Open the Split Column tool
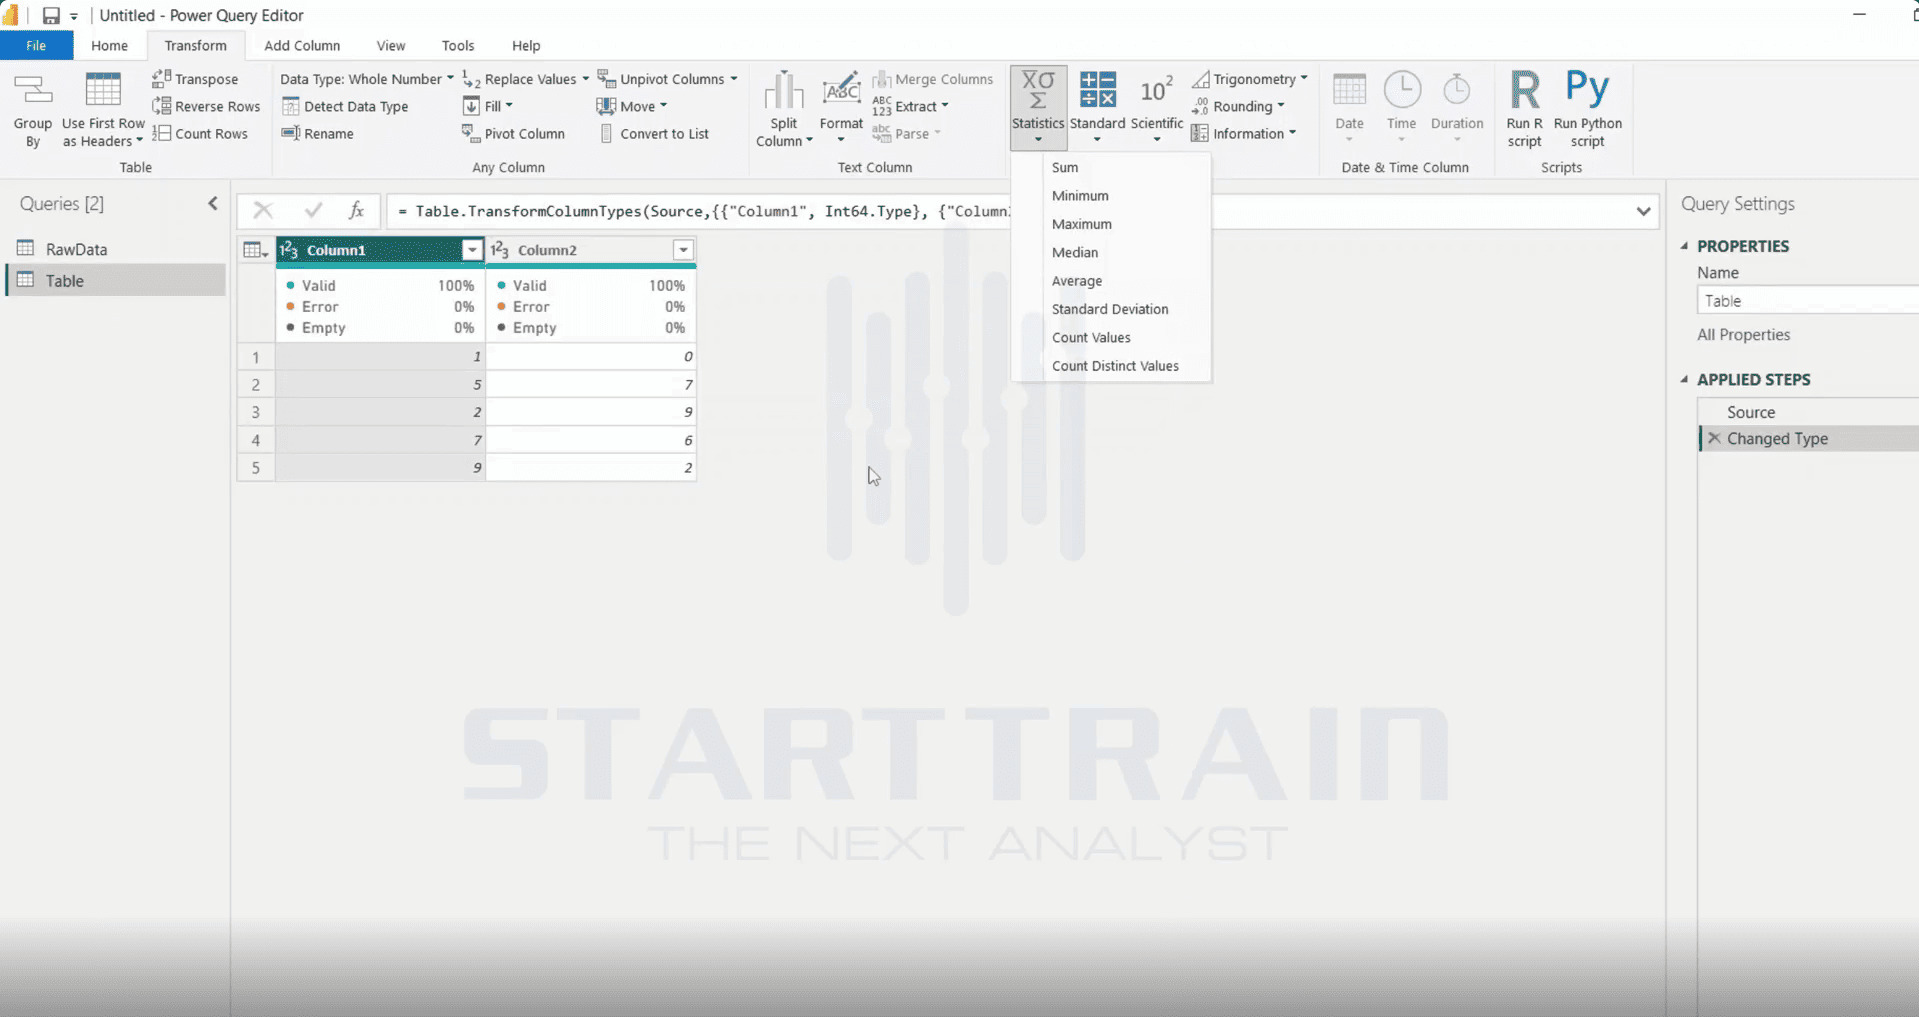 click(783, 111)
